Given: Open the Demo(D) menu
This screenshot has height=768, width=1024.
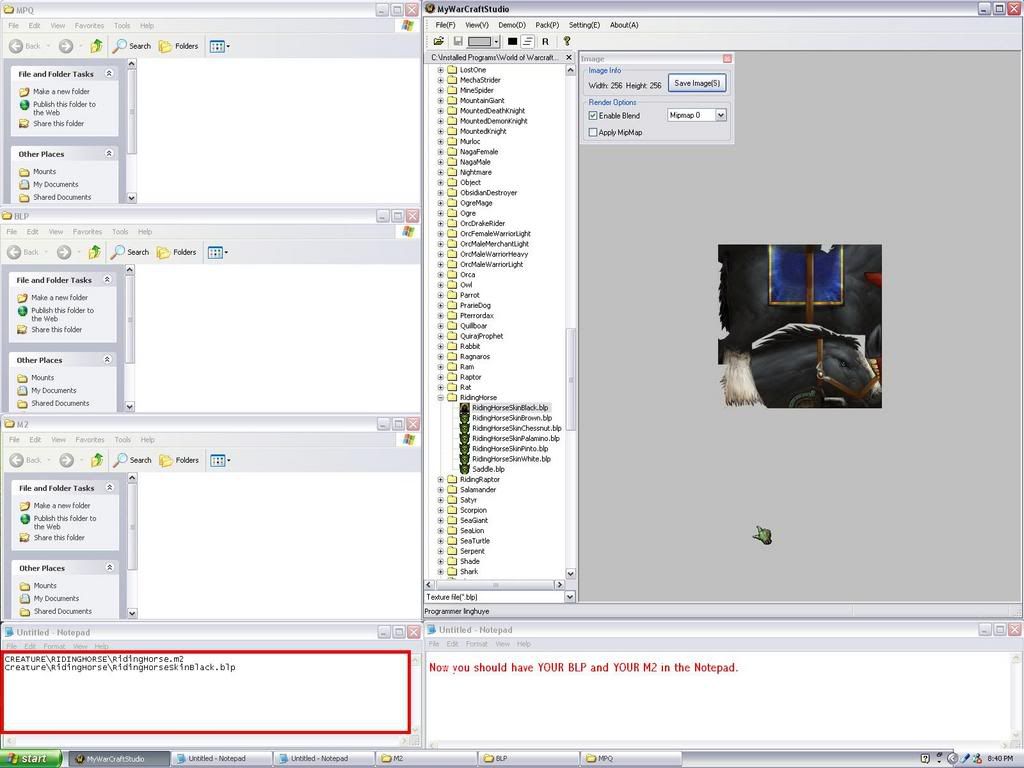Looking at the screenshot, I should 512,25.
